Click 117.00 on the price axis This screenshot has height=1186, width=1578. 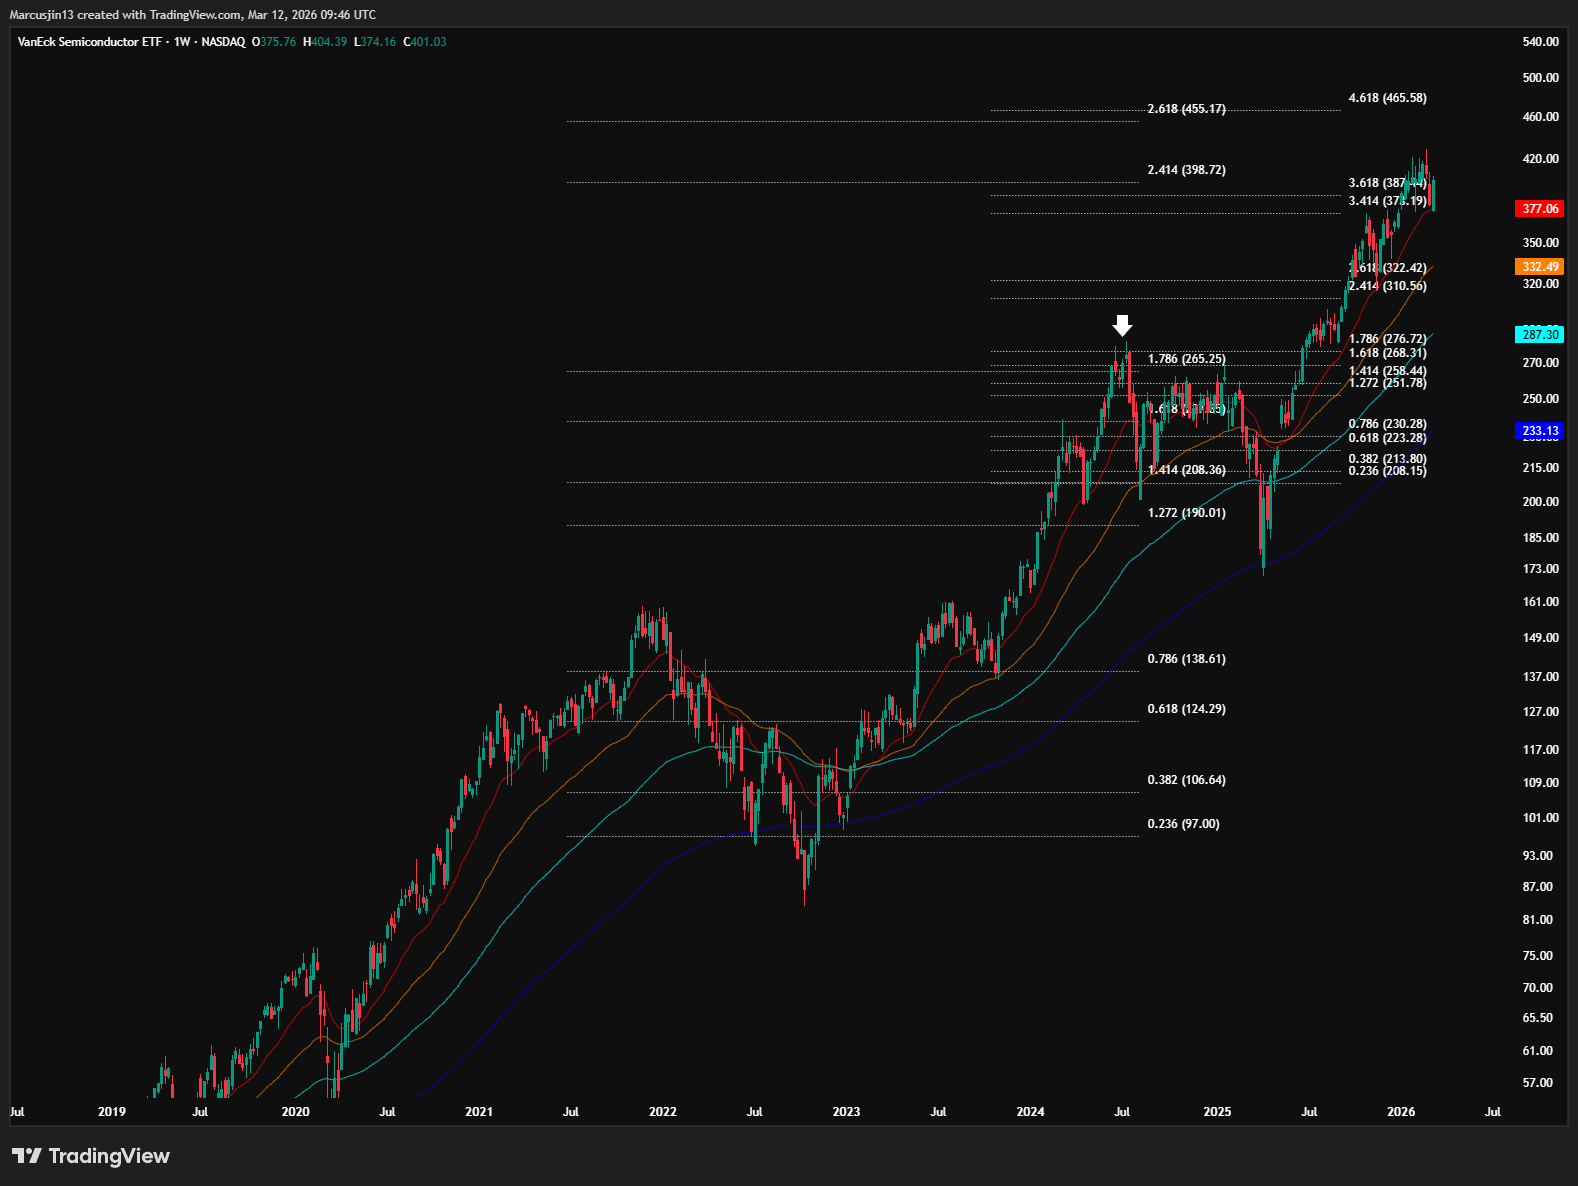pos(1540,750)
